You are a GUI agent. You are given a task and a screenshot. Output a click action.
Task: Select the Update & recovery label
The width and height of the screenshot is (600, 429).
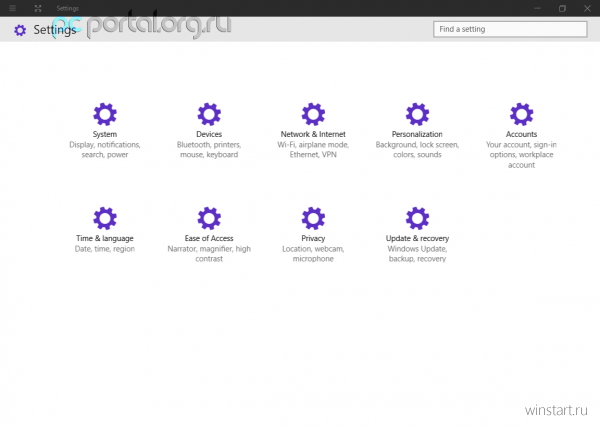(x=417, y=238)
